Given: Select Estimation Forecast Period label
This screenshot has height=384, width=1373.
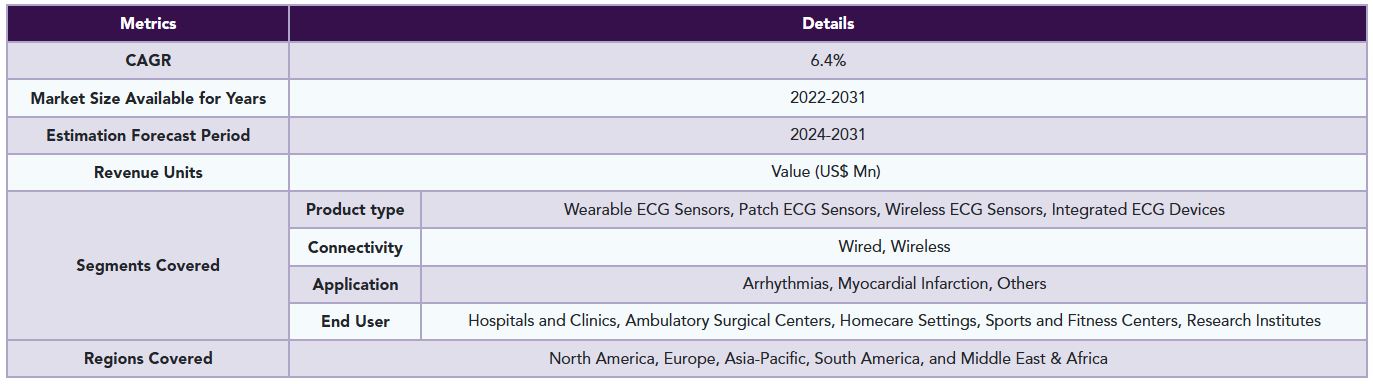Looking at the screenshot, I should point(148,135).
